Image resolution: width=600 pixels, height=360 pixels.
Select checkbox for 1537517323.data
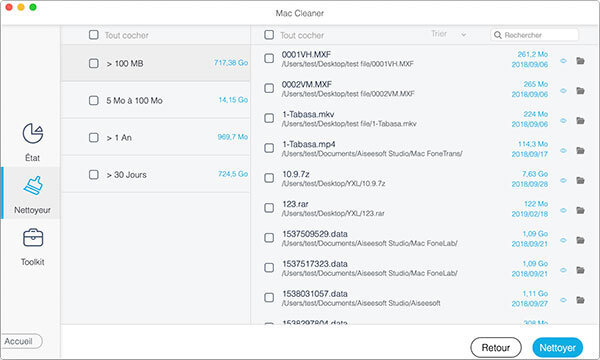[269, 267]
